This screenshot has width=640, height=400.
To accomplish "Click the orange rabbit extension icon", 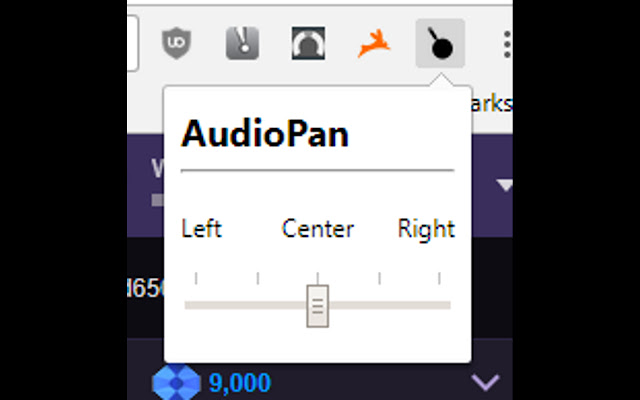I will point(374,43).
